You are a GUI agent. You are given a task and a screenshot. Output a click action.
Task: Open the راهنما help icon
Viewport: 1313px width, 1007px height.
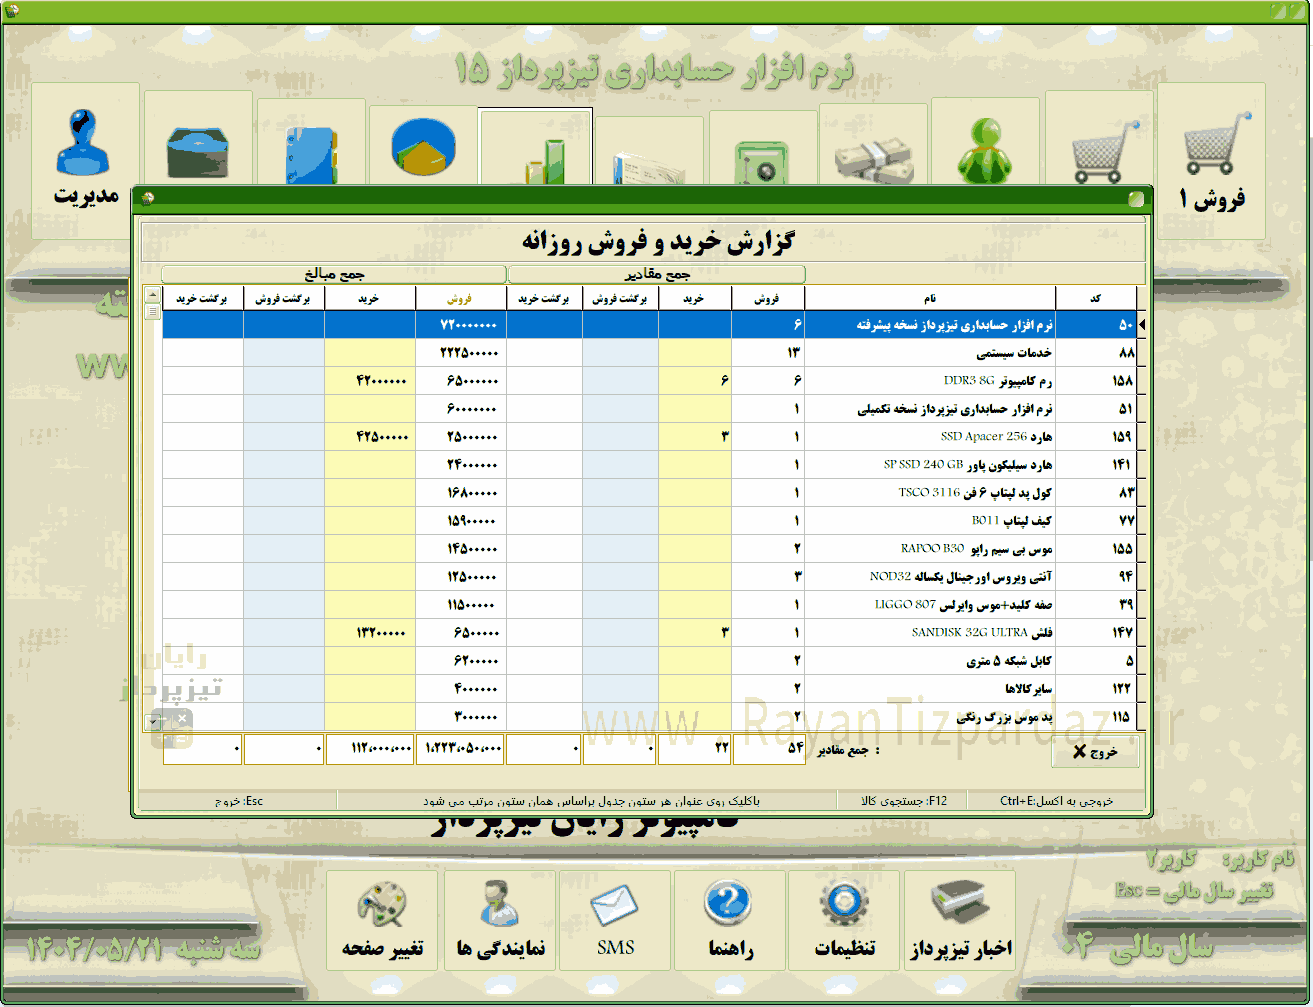[x=730, y=920]
